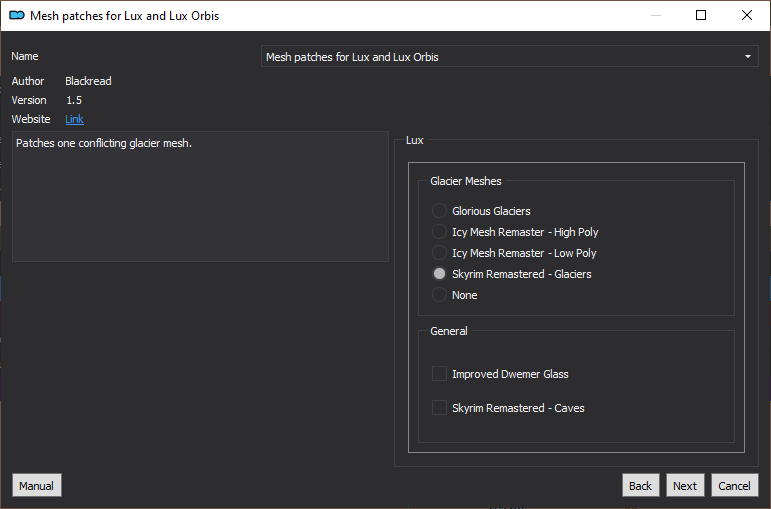Maximize the installer window

coord(701,15)
